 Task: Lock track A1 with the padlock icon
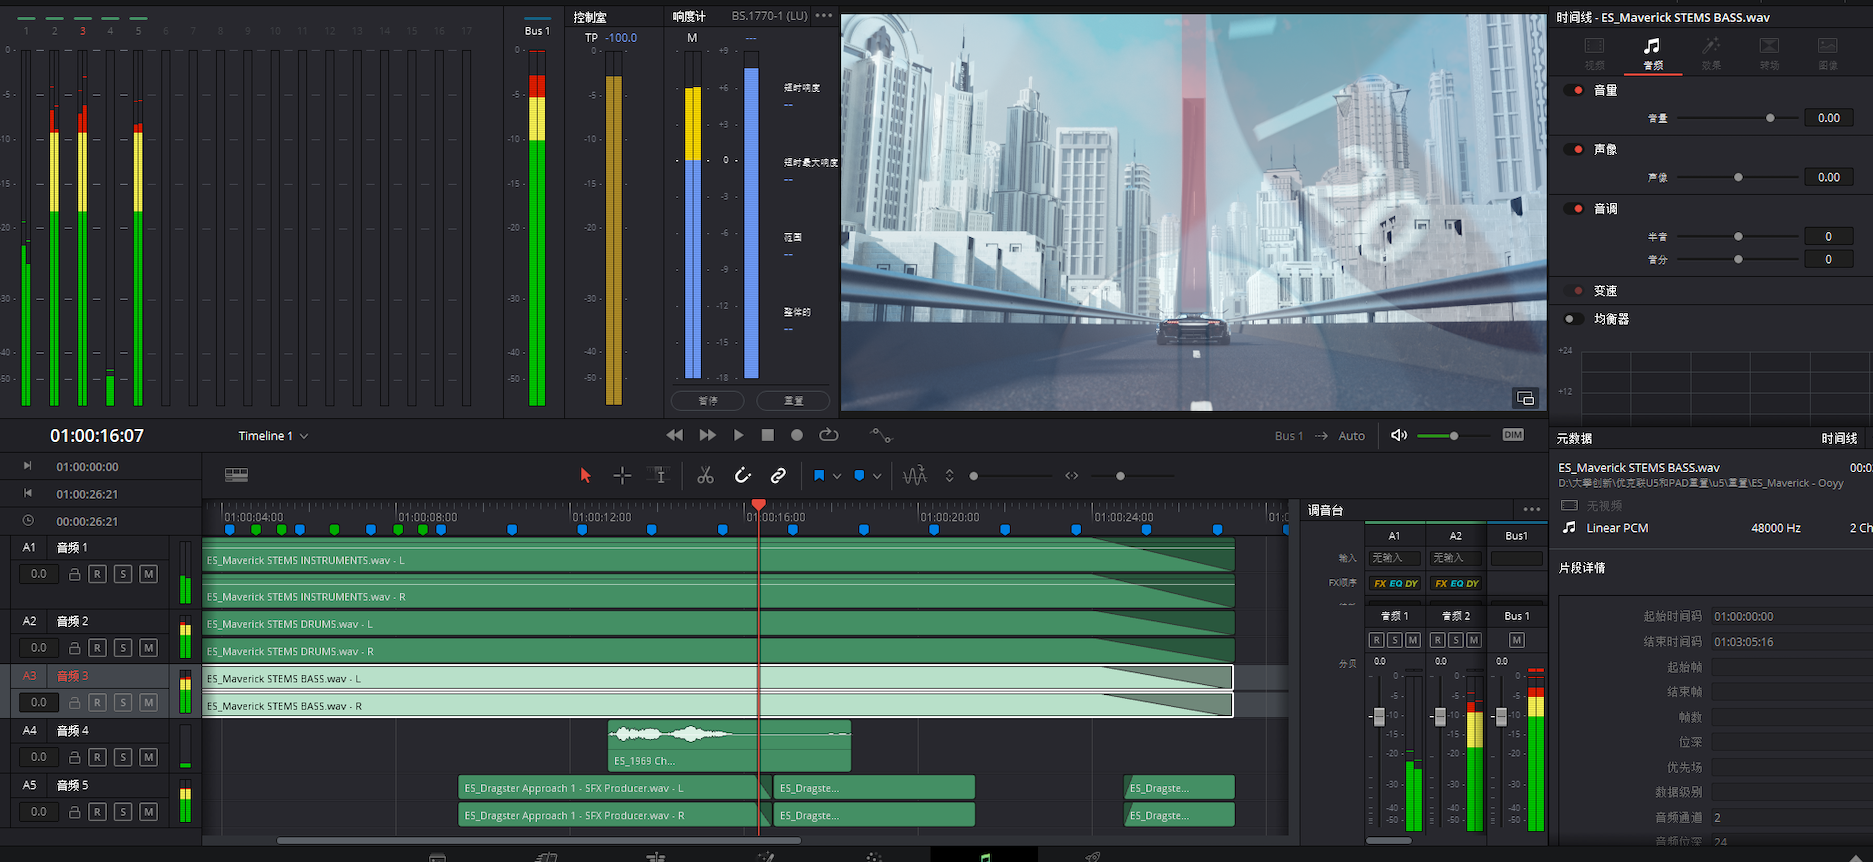[74, 574]
